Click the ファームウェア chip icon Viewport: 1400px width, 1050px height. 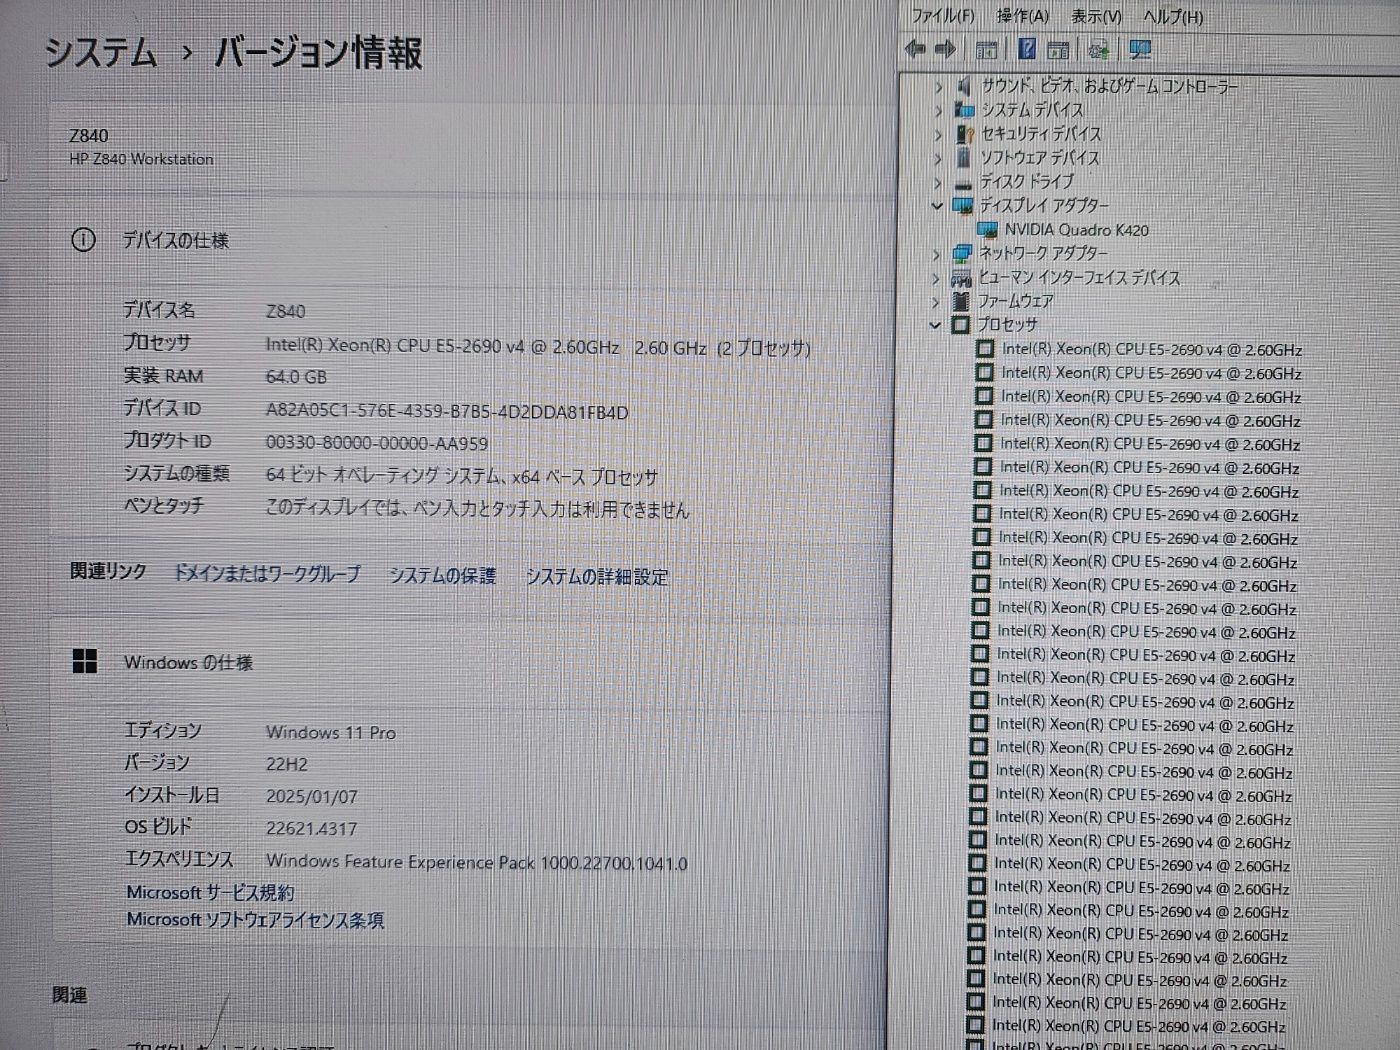coord(961,301)
